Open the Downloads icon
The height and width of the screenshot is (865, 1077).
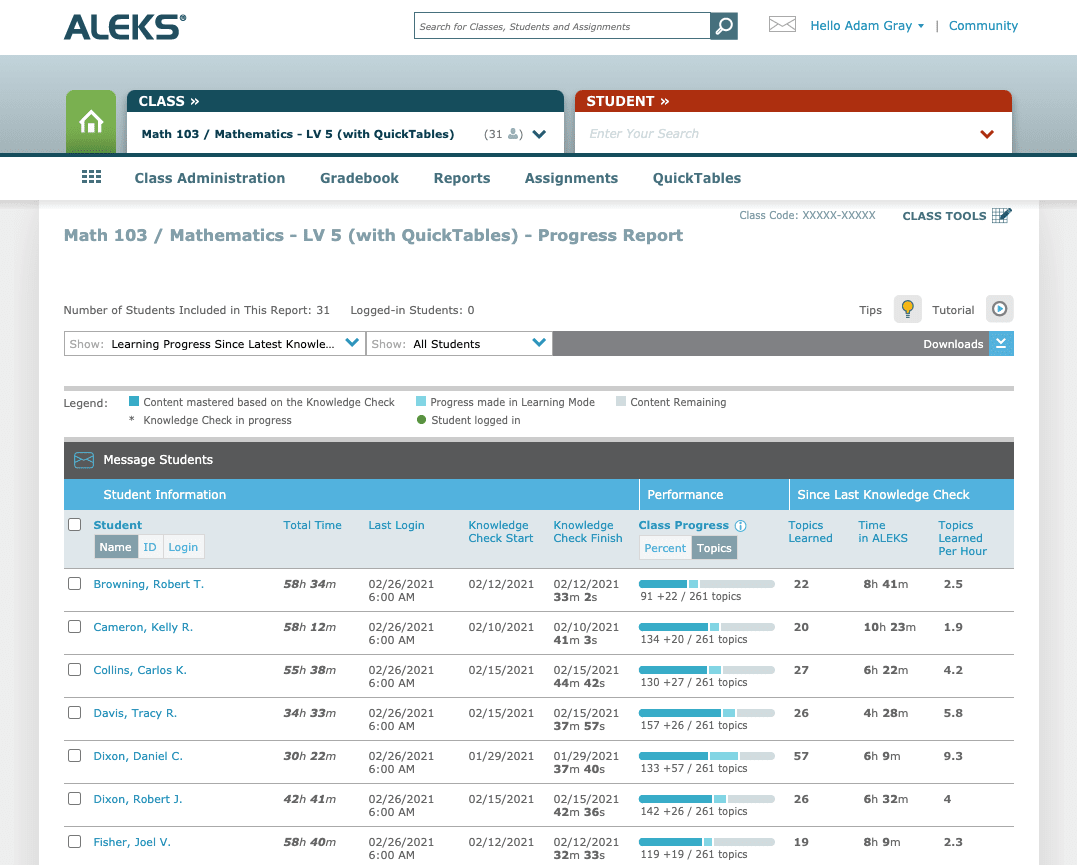(x=1000, y=343)
